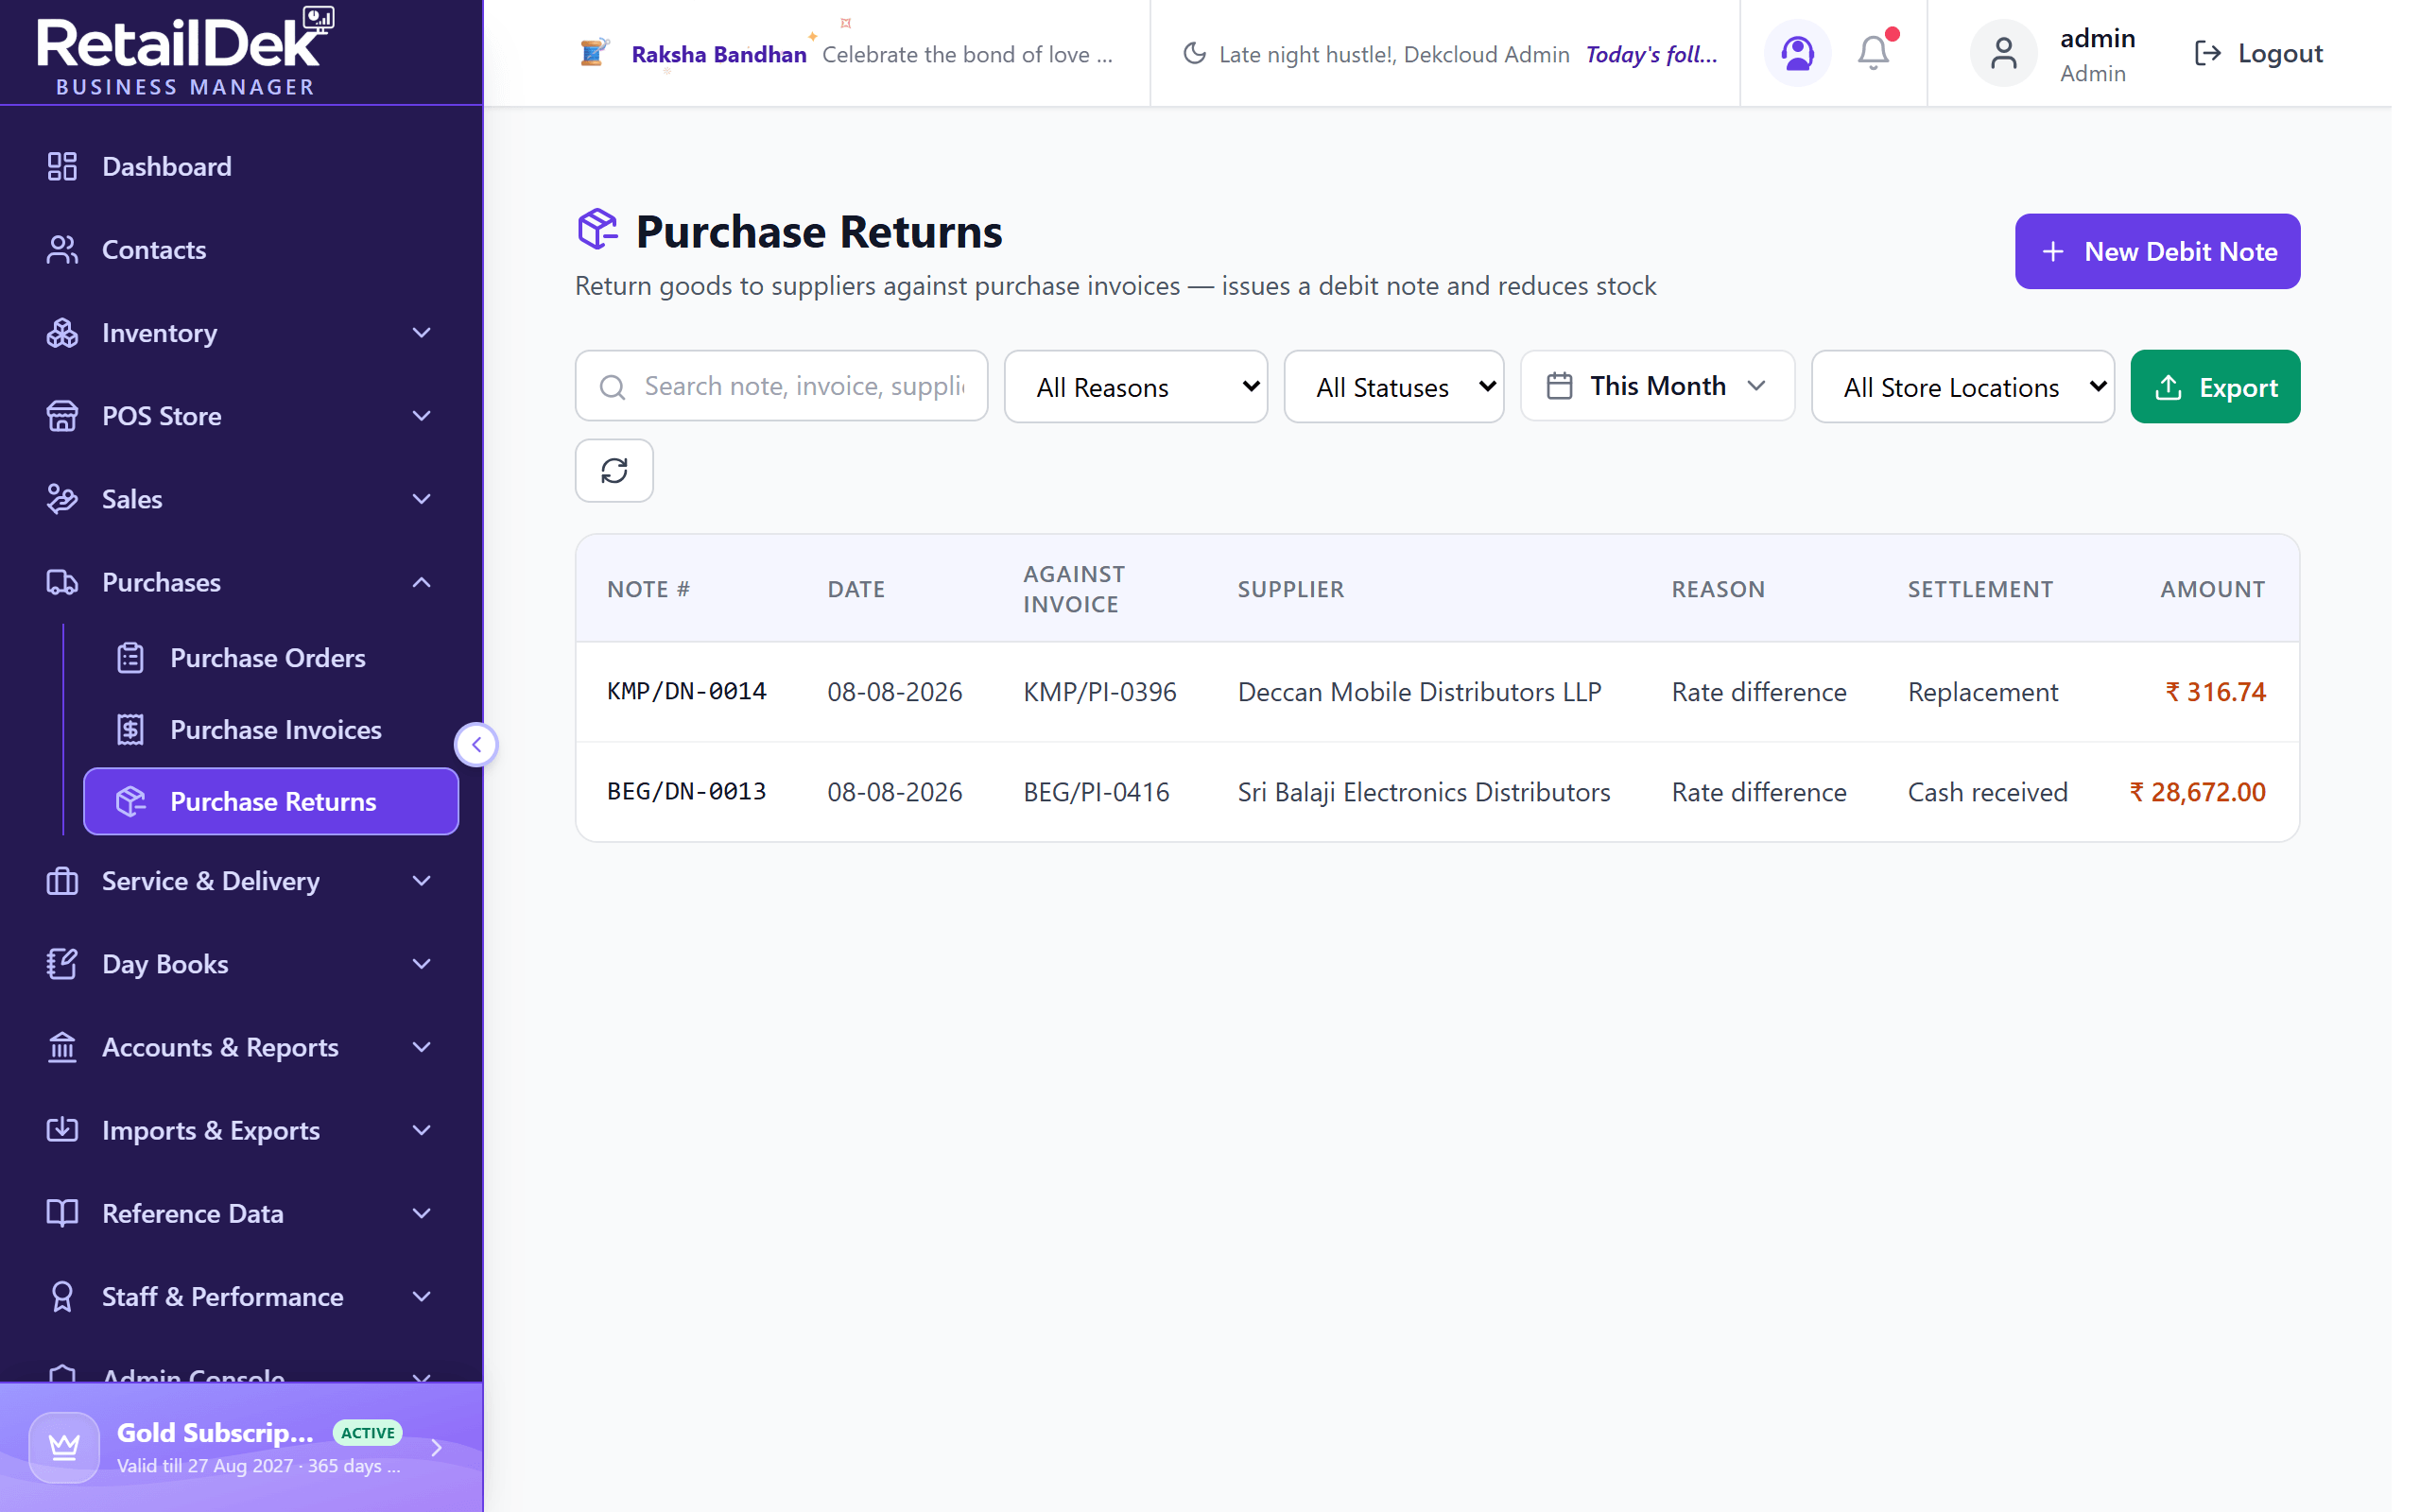Image resolution: width=2420 pixels, height=1512 pixels.
Task: Expand the Day Books menu chevron
Action: (422, 963)
